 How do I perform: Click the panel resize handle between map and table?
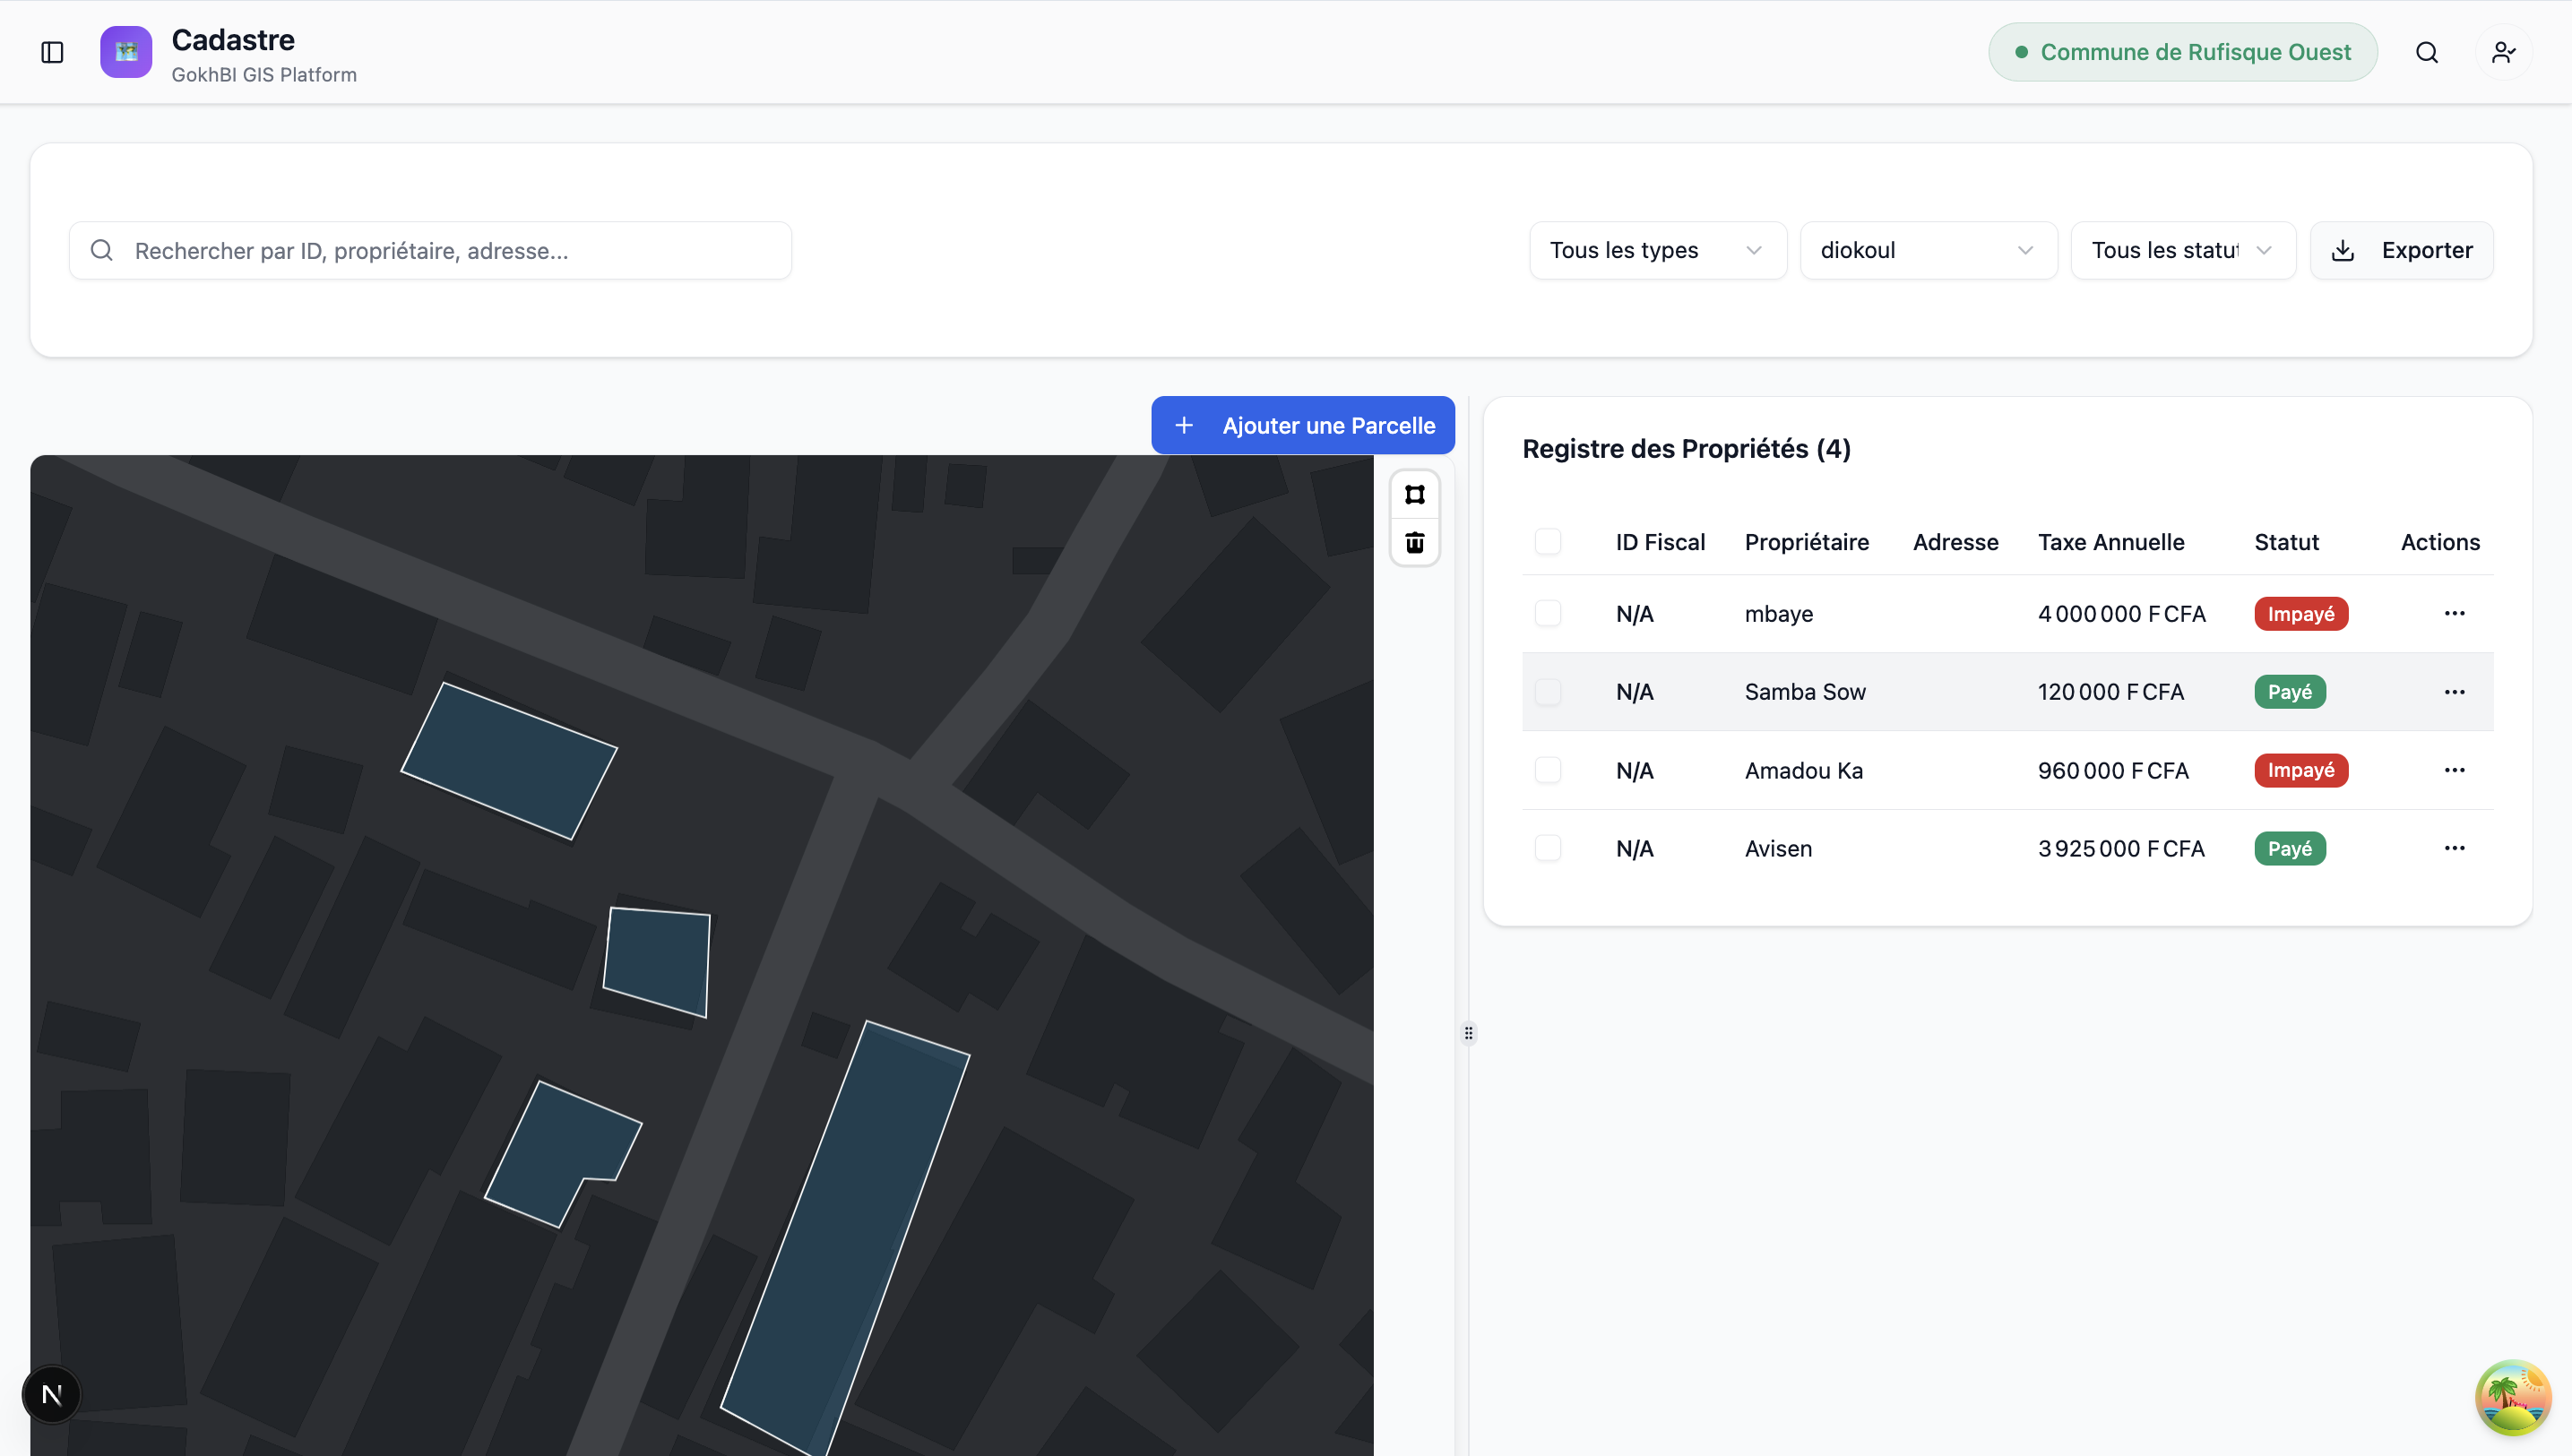tap(1468, 1033)
